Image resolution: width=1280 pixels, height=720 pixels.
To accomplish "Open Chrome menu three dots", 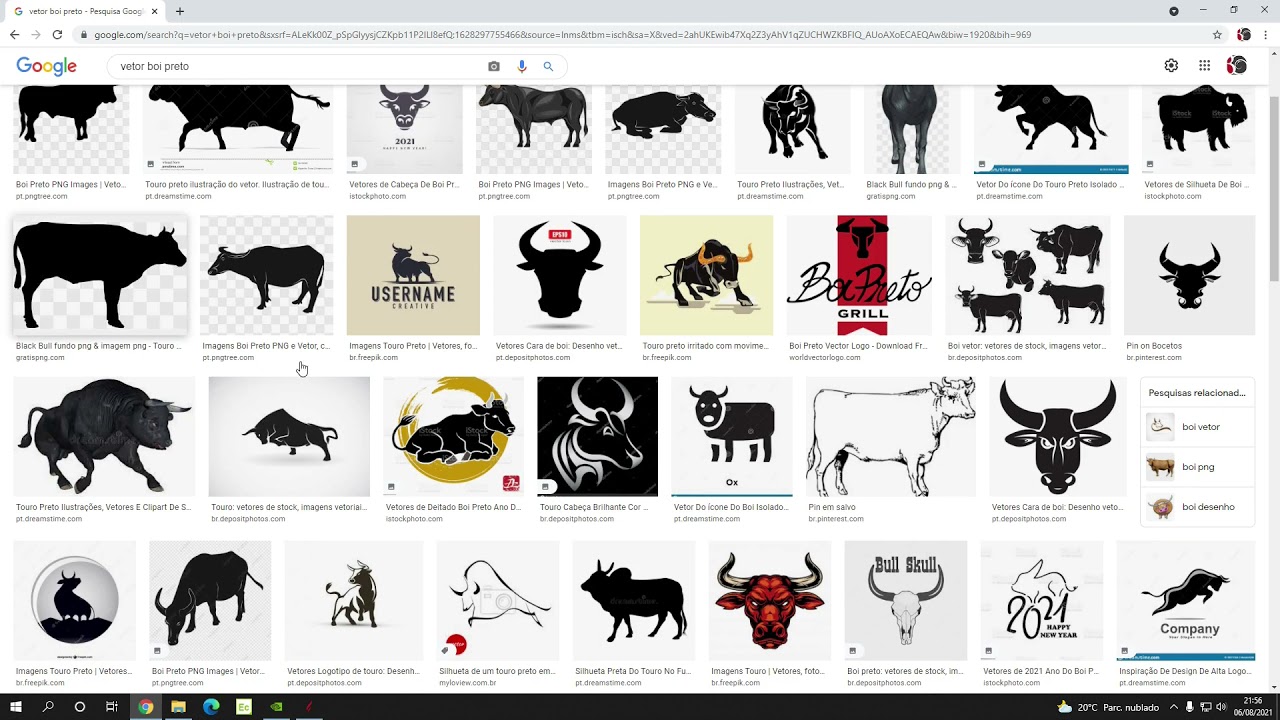I will point(1266,34).
